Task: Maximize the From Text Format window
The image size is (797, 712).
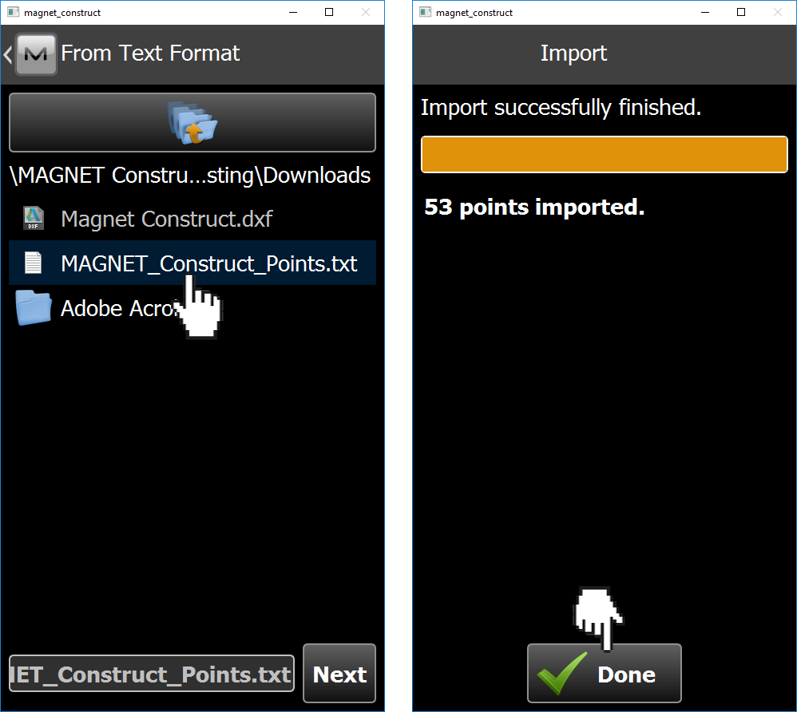Action: click(329, 12)
